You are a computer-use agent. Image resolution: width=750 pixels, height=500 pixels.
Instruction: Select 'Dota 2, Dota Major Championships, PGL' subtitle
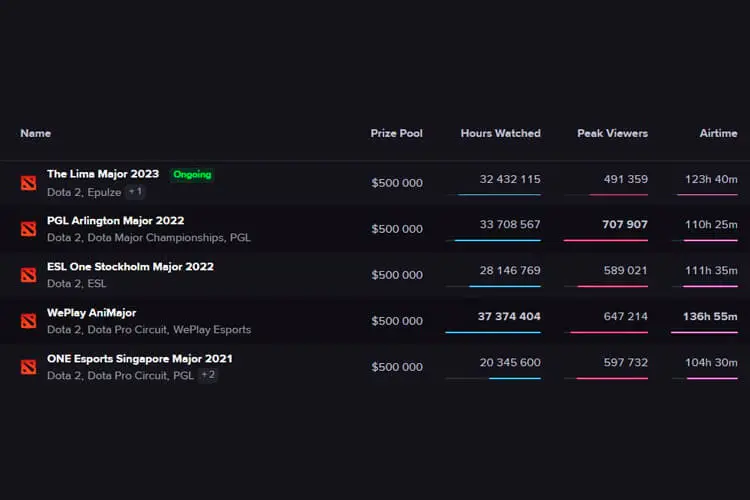pos(149,238)
